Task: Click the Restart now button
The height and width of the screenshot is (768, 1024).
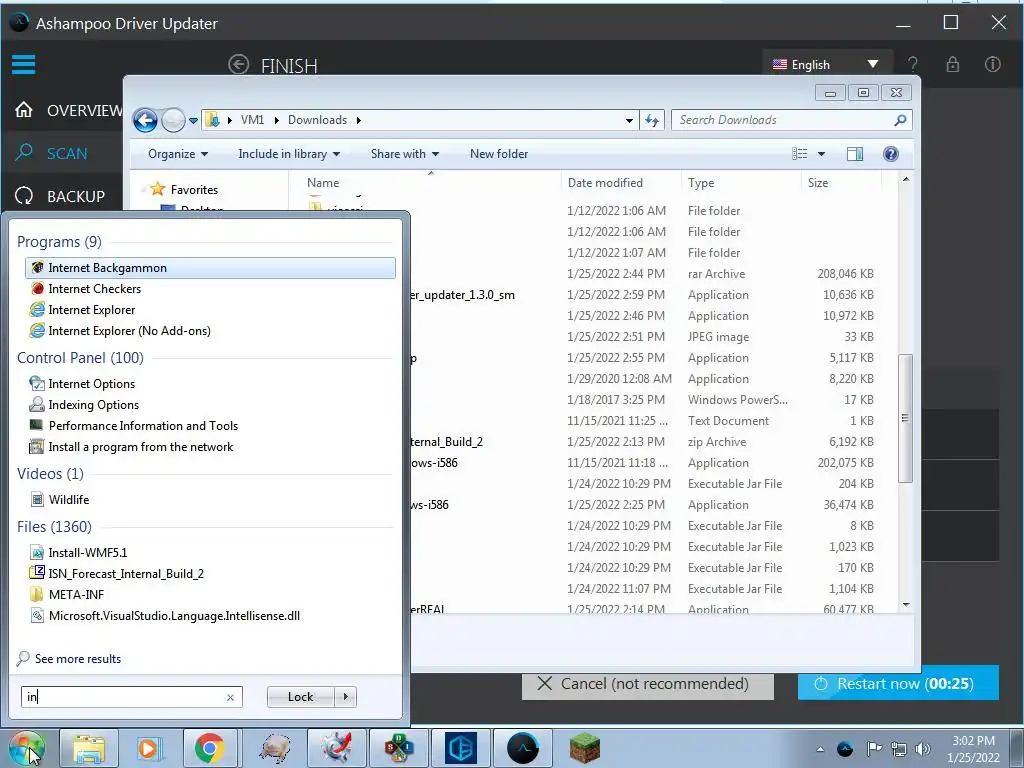Action: [898, 683]
